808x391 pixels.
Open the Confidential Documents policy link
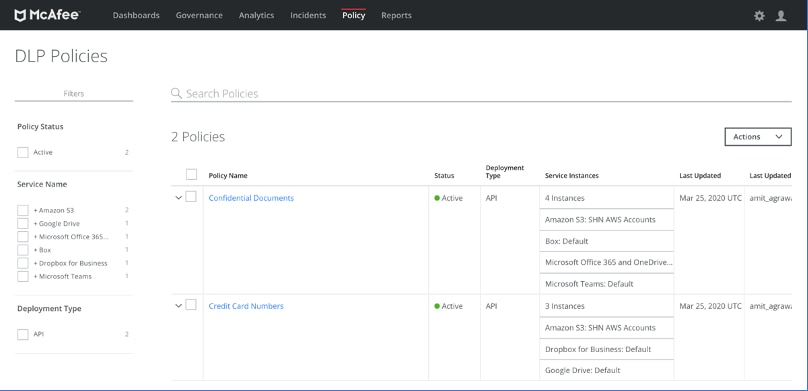[x=251, y=198]
